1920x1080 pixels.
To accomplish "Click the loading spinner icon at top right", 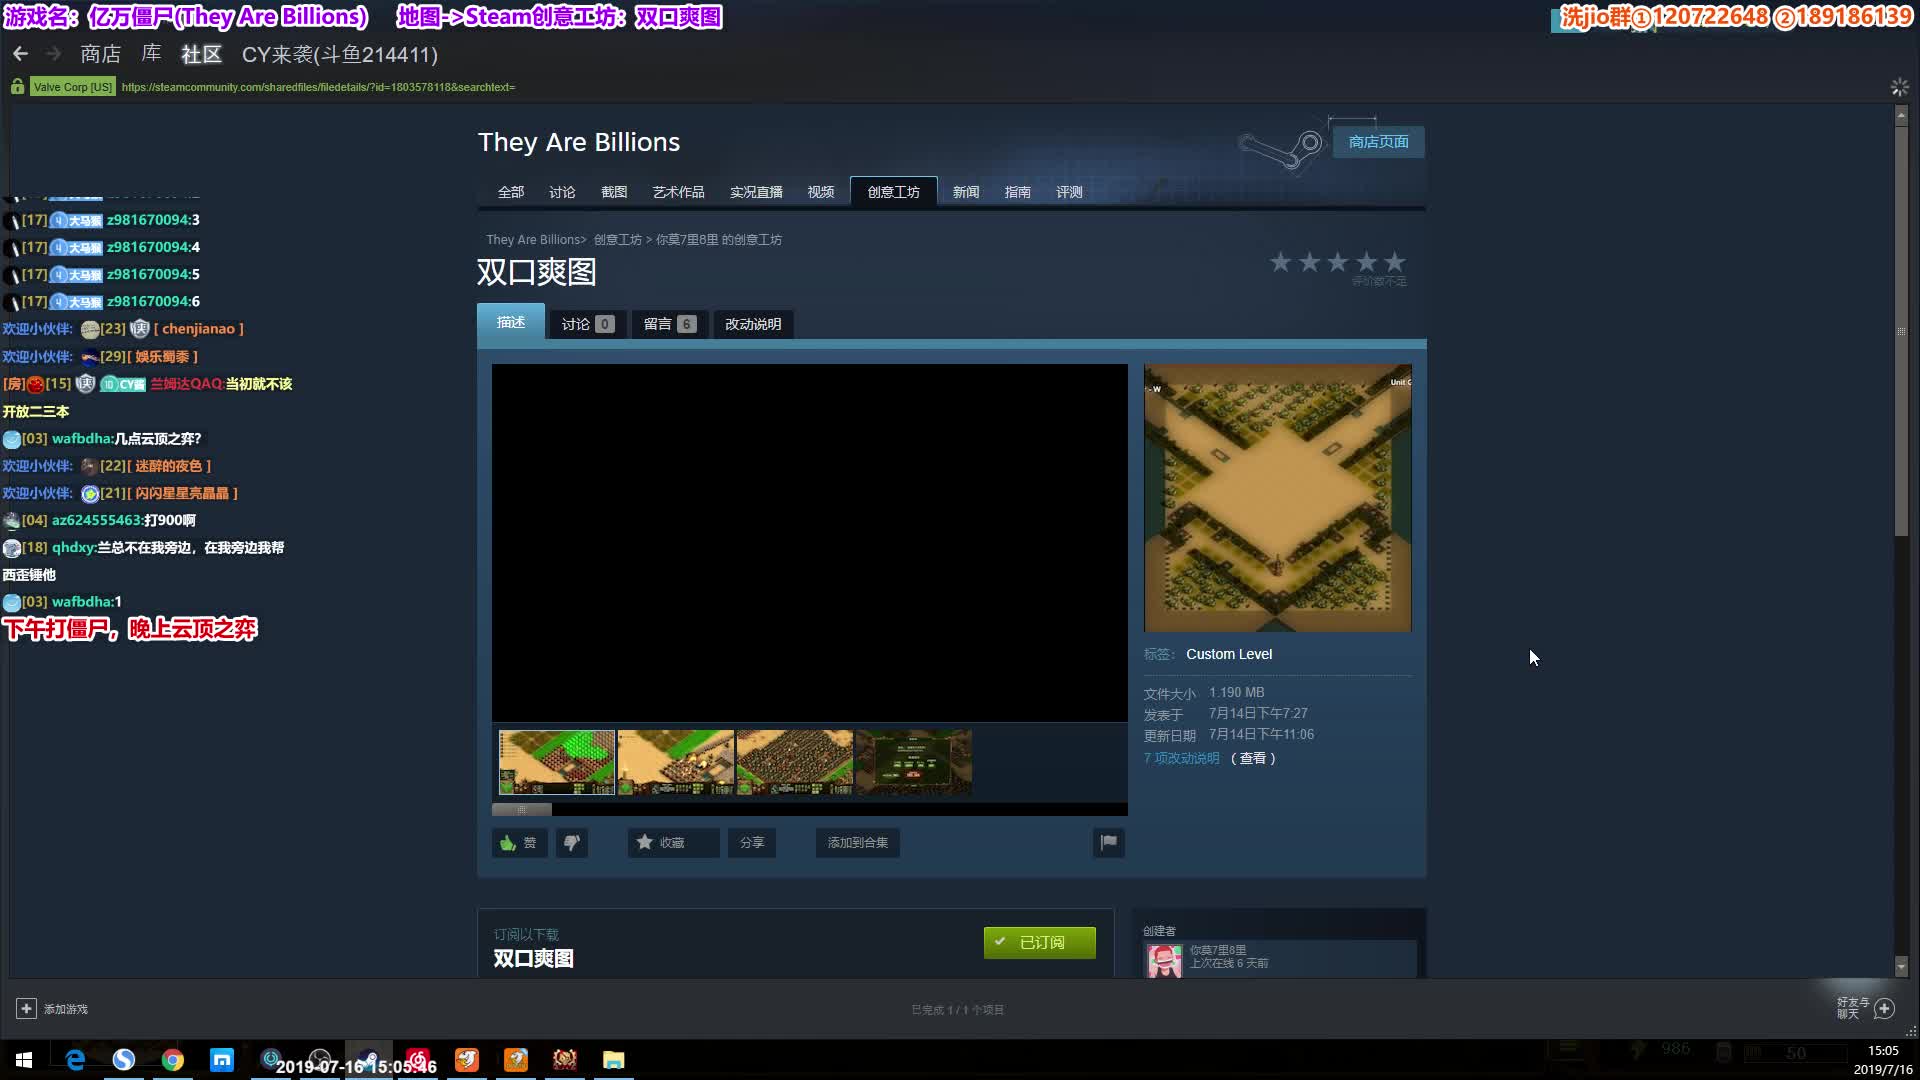I will click(x=1900, y=87).
